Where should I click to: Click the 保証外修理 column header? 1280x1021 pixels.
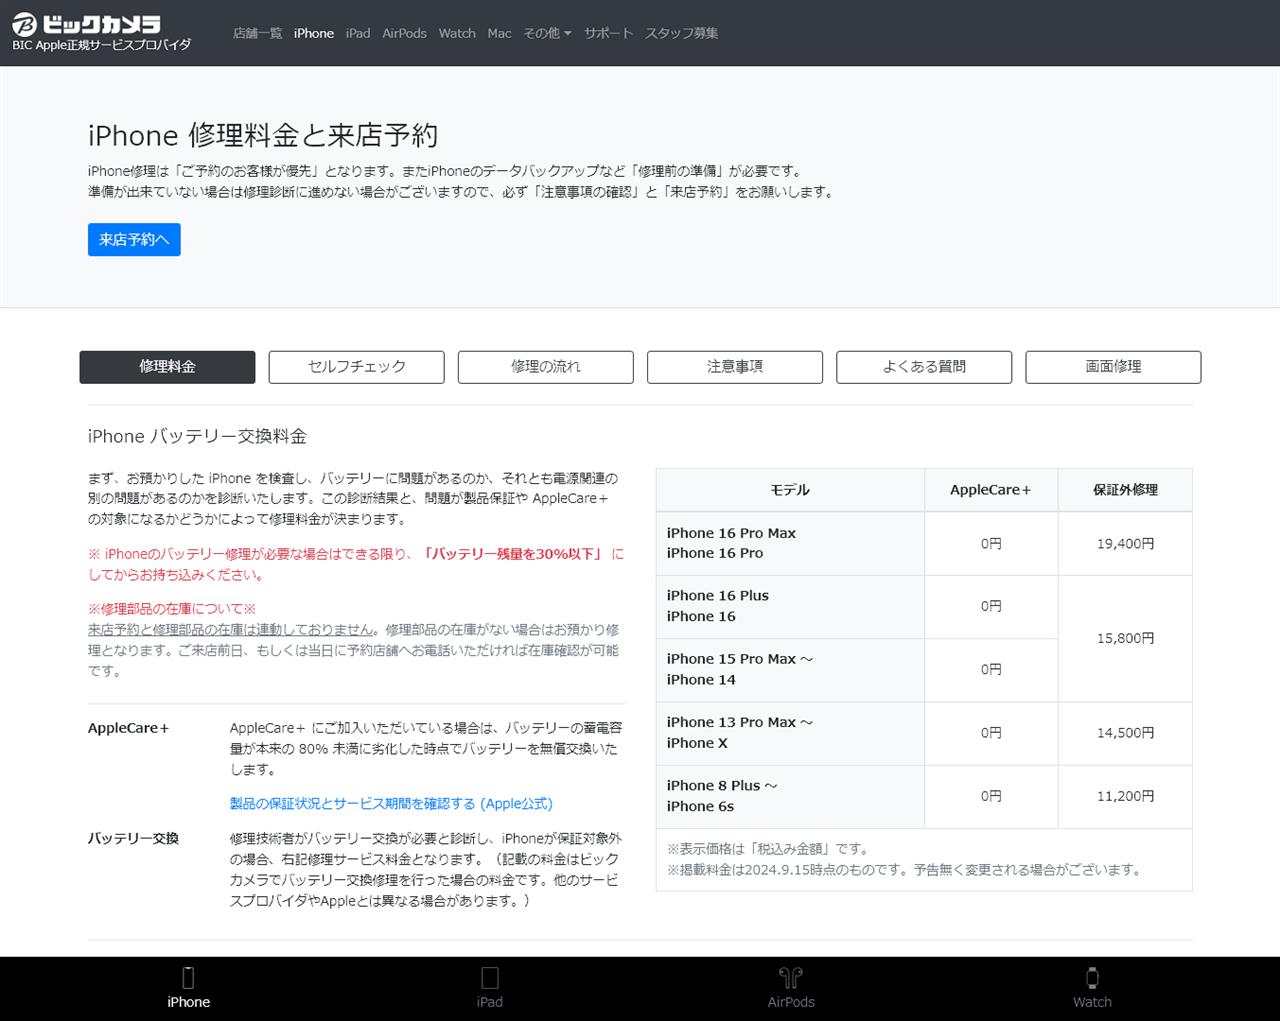point(1125,490)
